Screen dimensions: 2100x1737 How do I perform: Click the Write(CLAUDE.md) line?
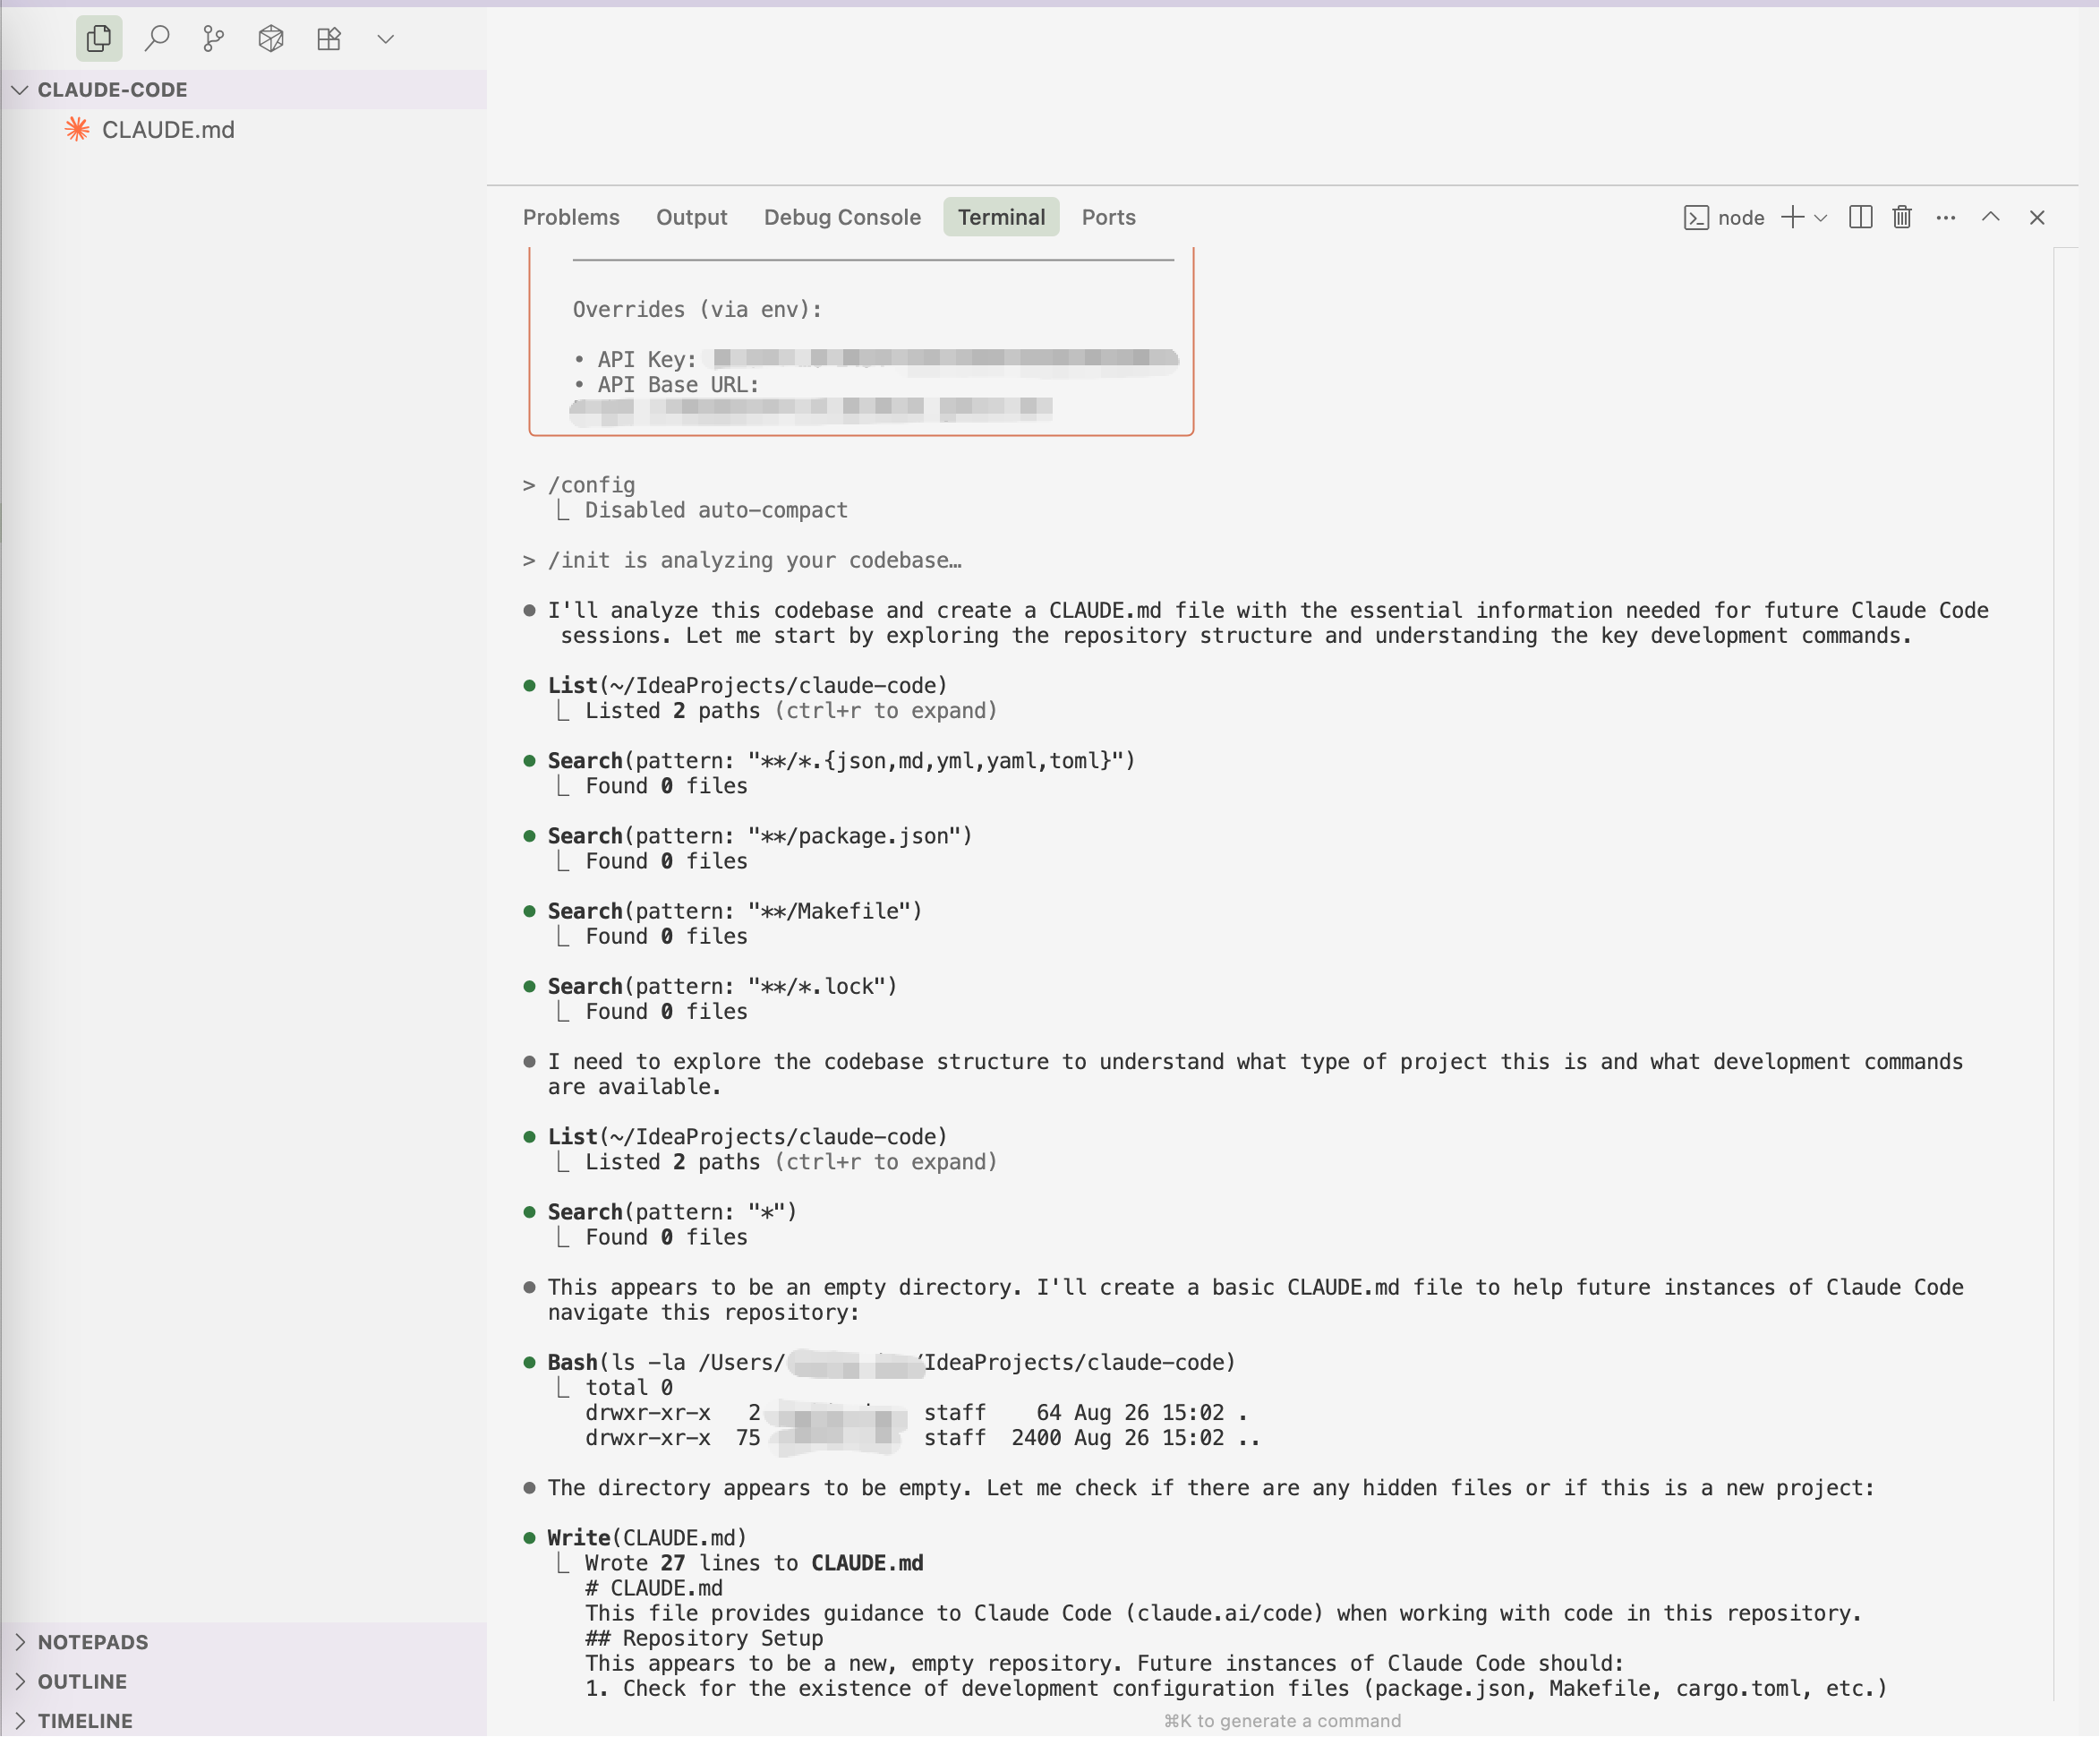click(x=647, y=1538)
